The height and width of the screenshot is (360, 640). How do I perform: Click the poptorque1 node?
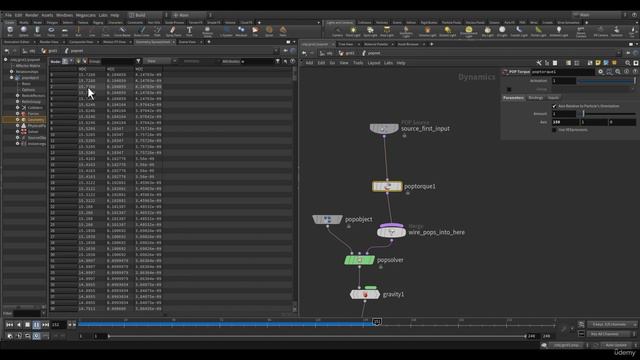(387, 187)
